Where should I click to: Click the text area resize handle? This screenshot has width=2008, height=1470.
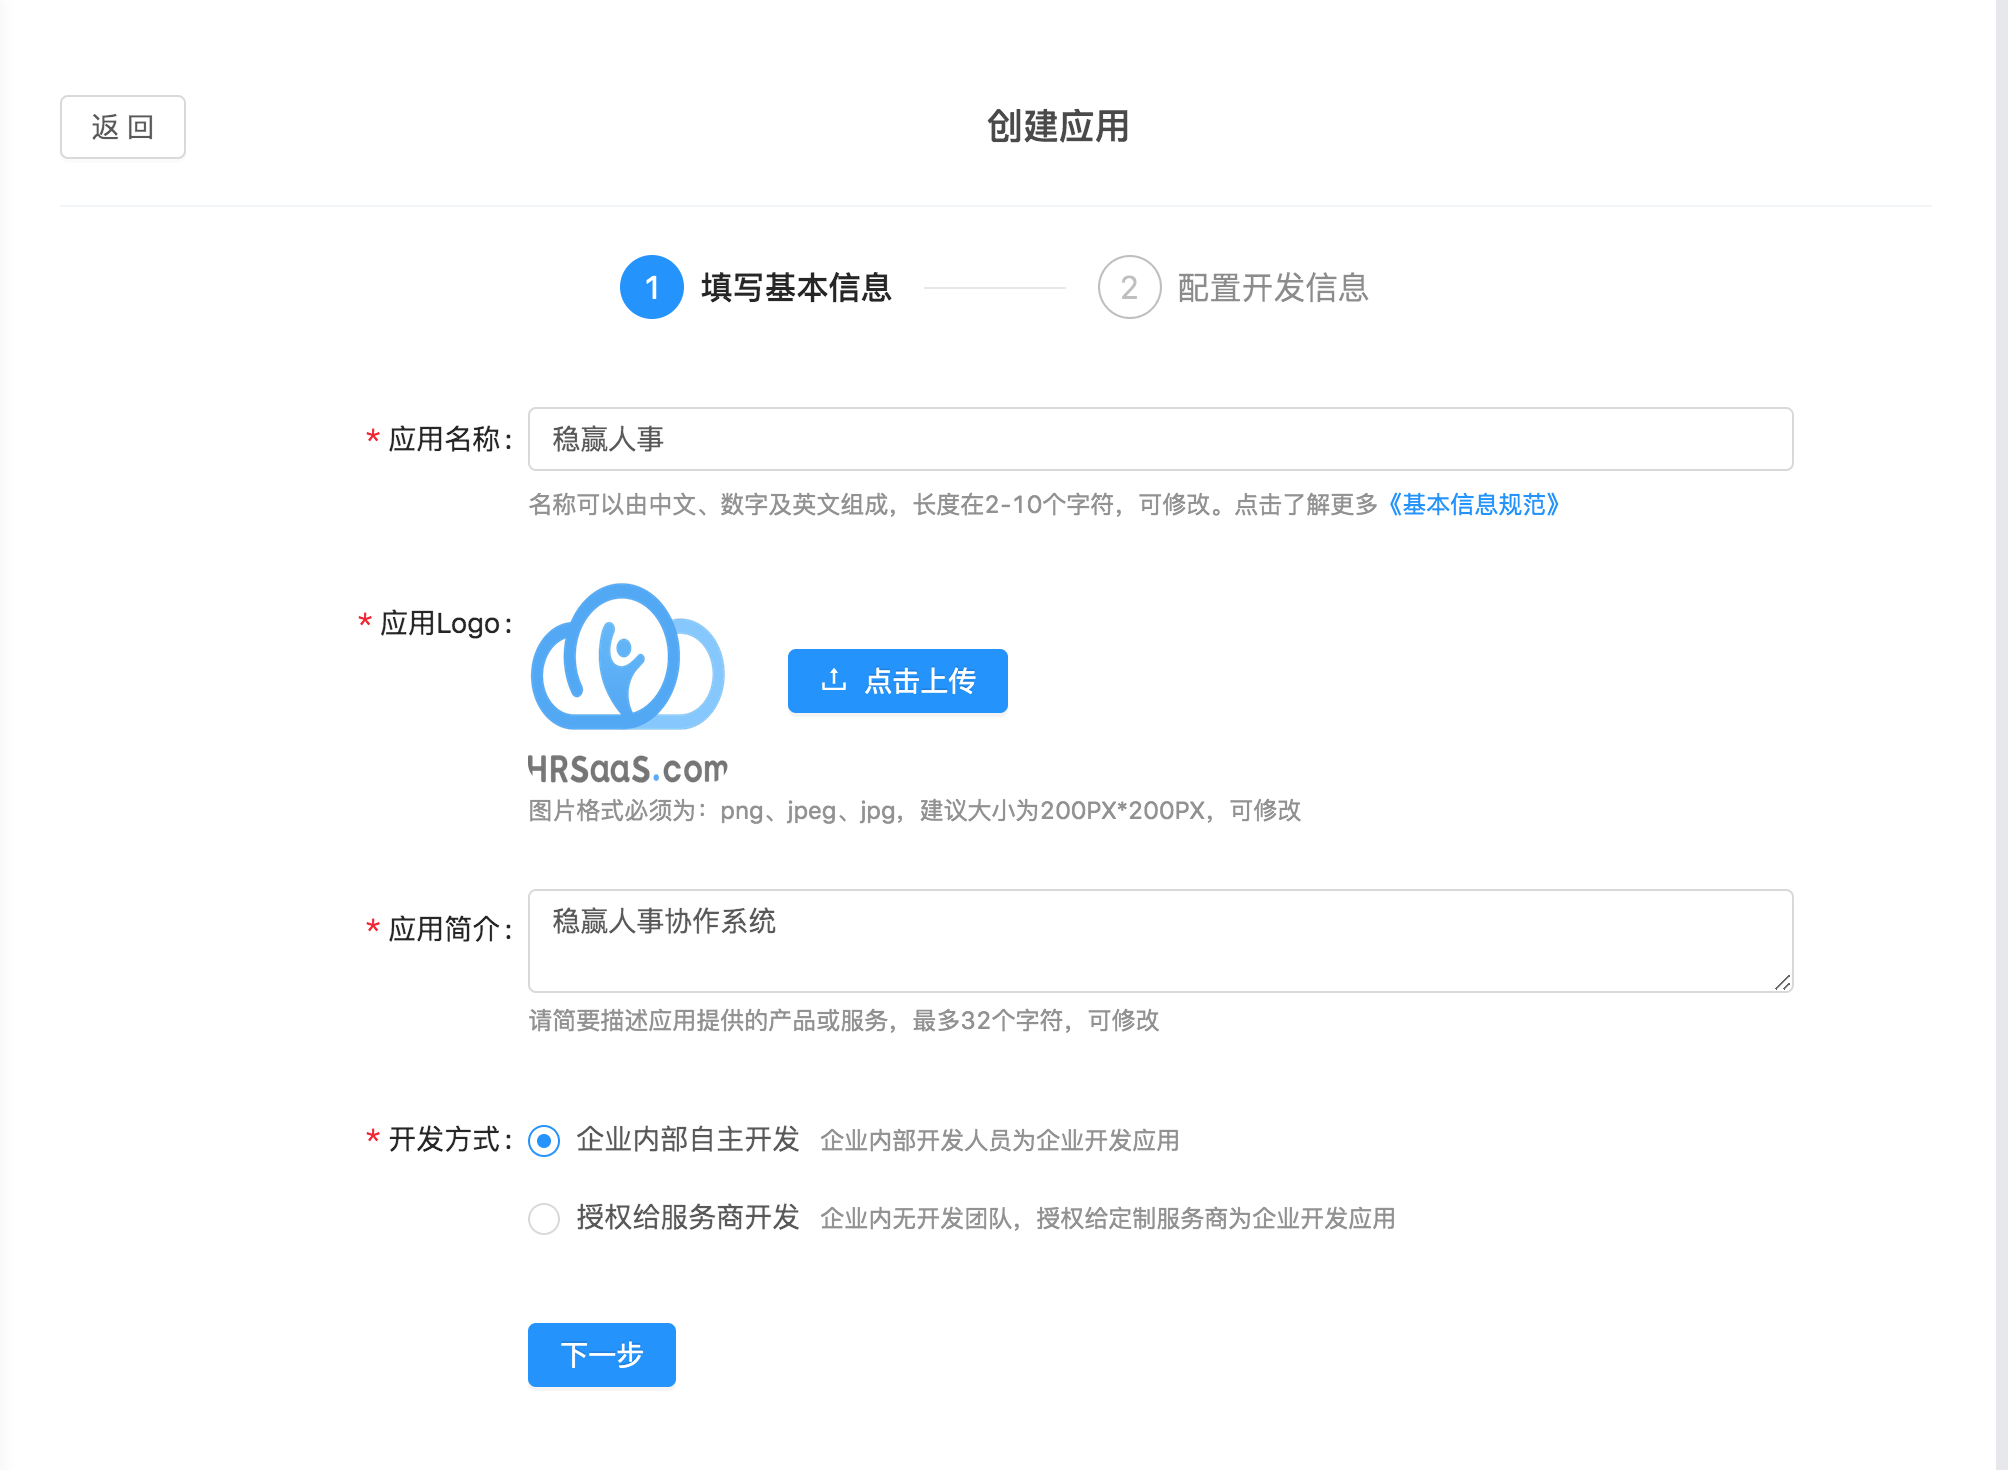point(1782,982)
